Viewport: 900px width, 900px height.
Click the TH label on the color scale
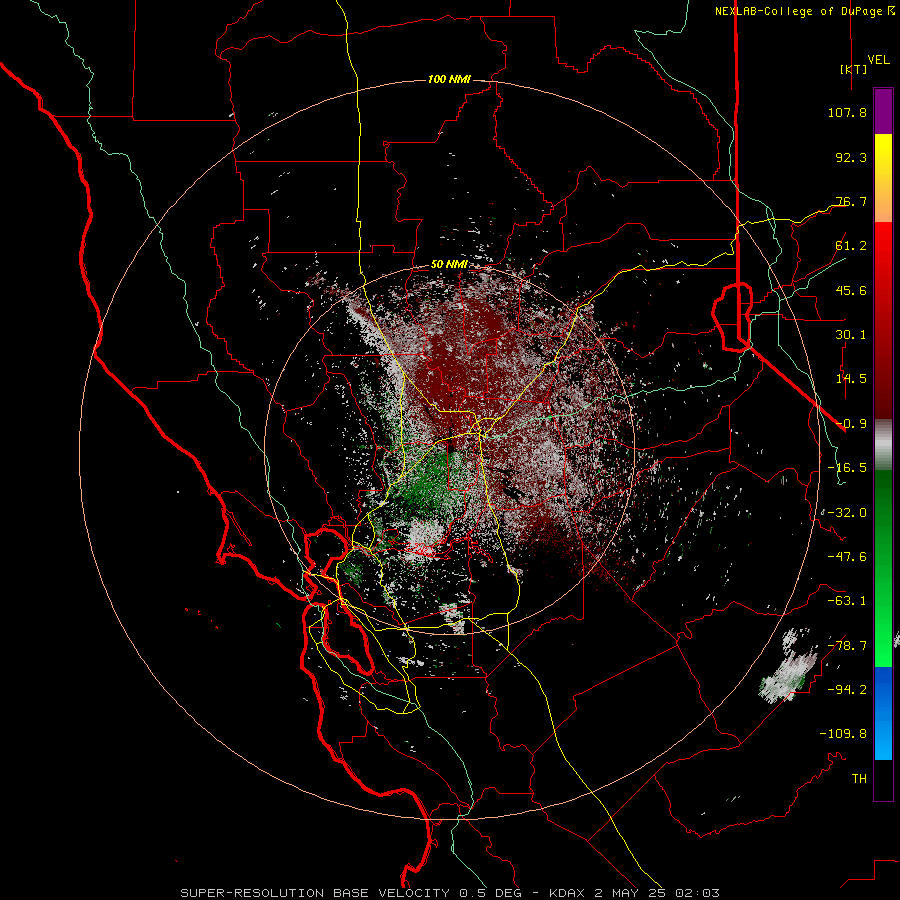(859, 779)
